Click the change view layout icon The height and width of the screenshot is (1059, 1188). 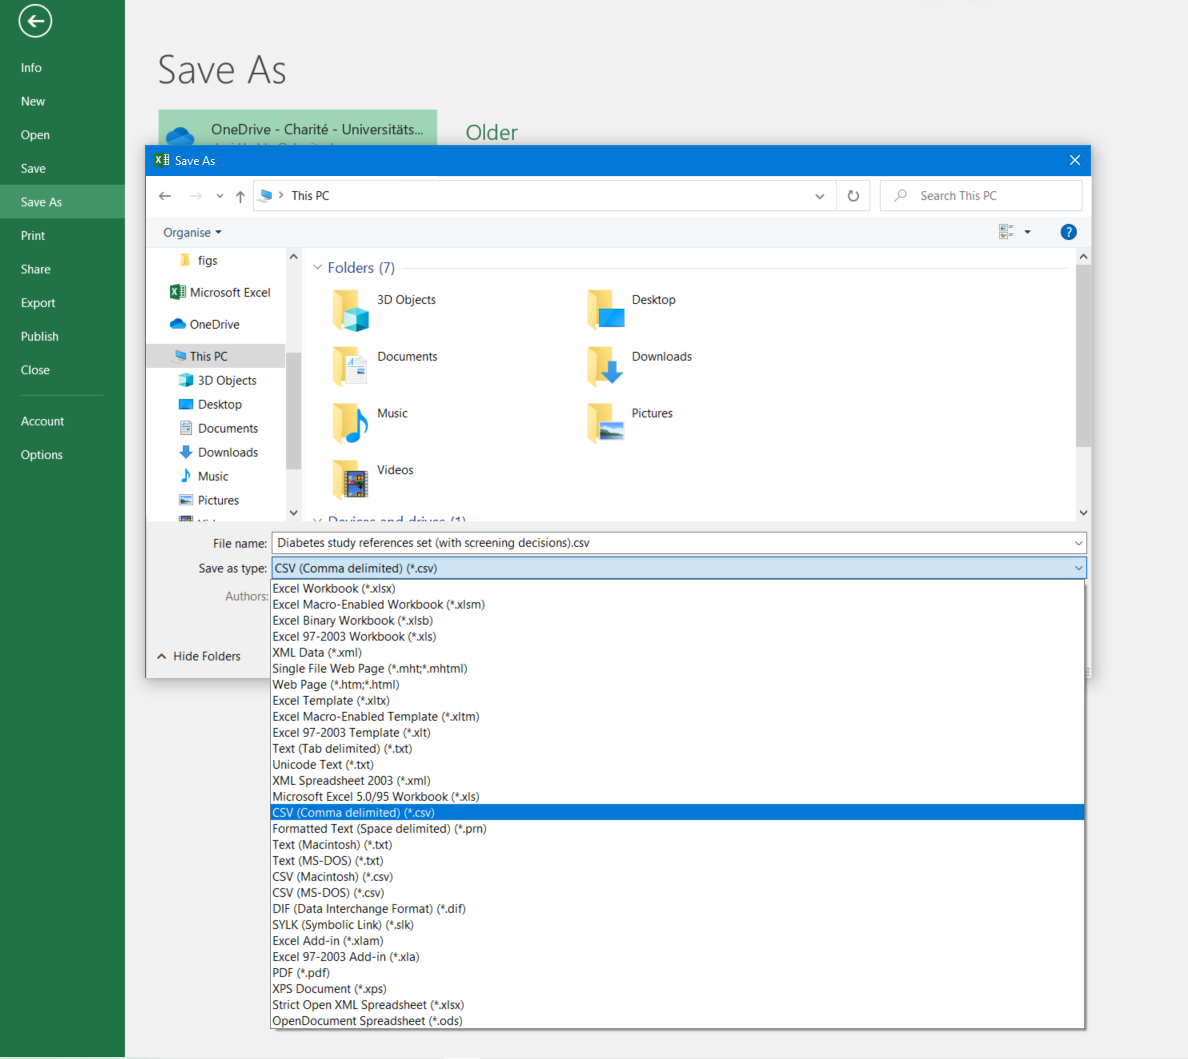[1005, 231]
